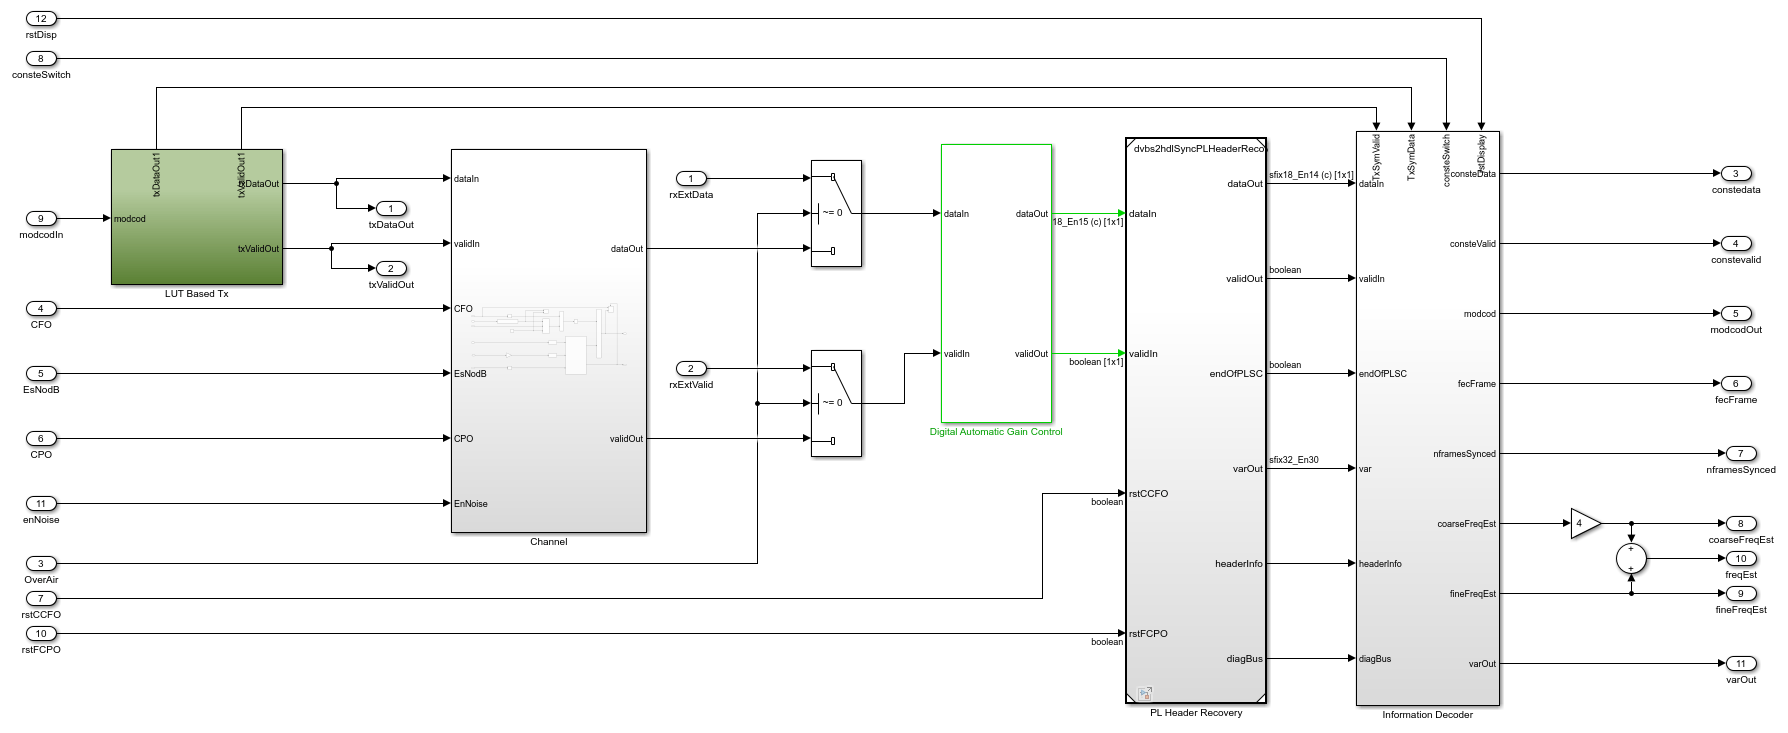Click the txDataOut output port

pos(390,209)
